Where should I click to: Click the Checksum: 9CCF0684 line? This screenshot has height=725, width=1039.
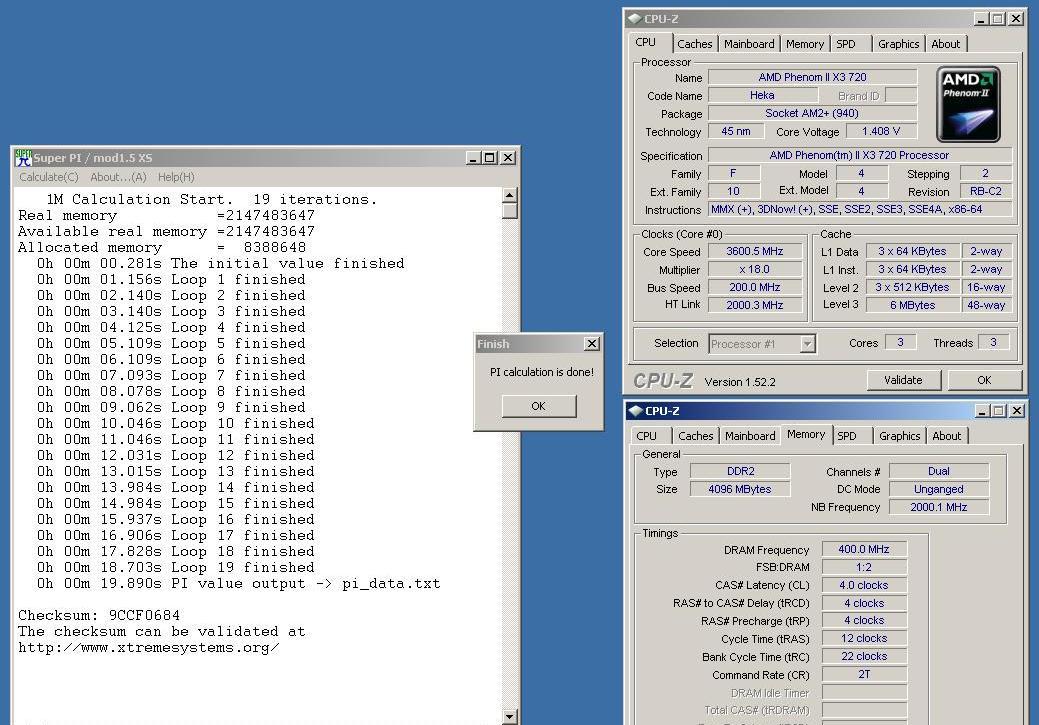[99, 615]
